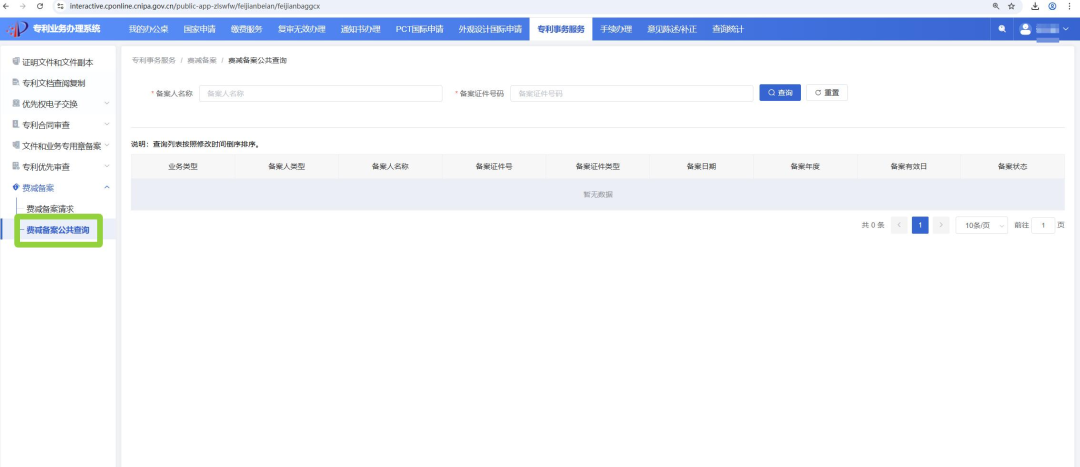Open the 通知书办理 top menu
Screen dimensions: 1080x467
(x=360, y=30)
